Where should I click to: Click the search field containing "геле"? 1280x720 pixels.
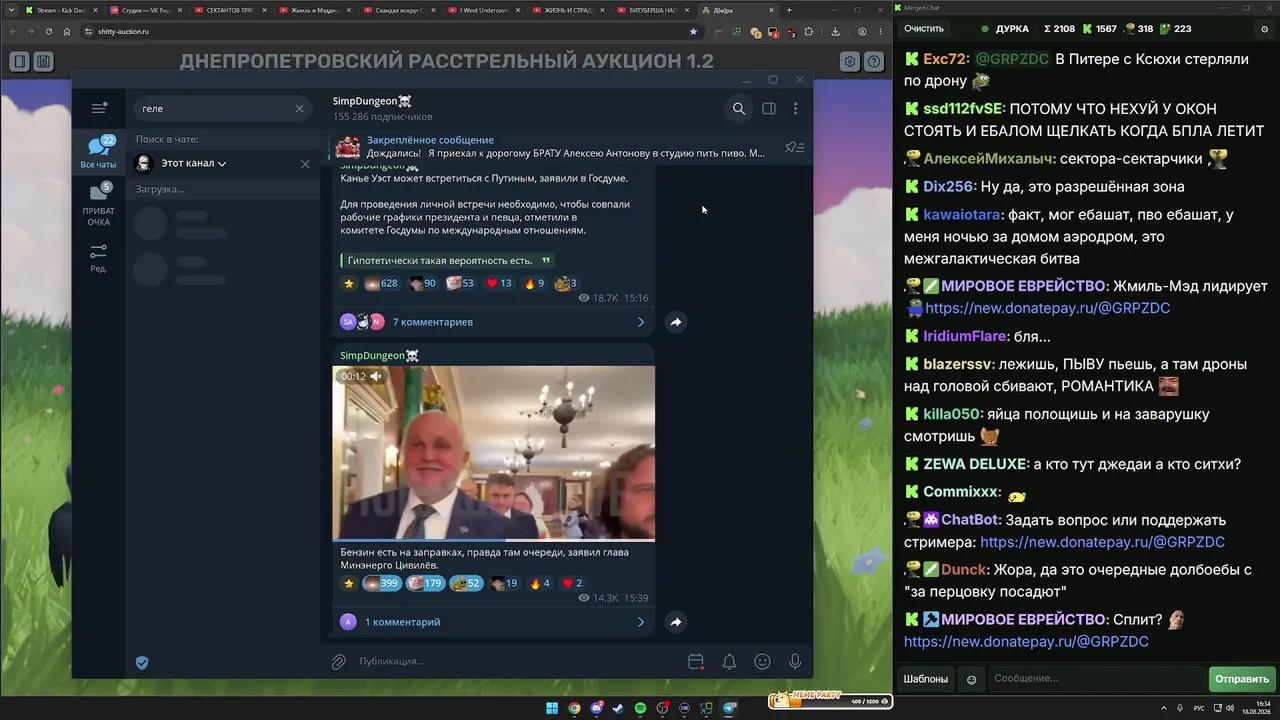coord(222,108)
